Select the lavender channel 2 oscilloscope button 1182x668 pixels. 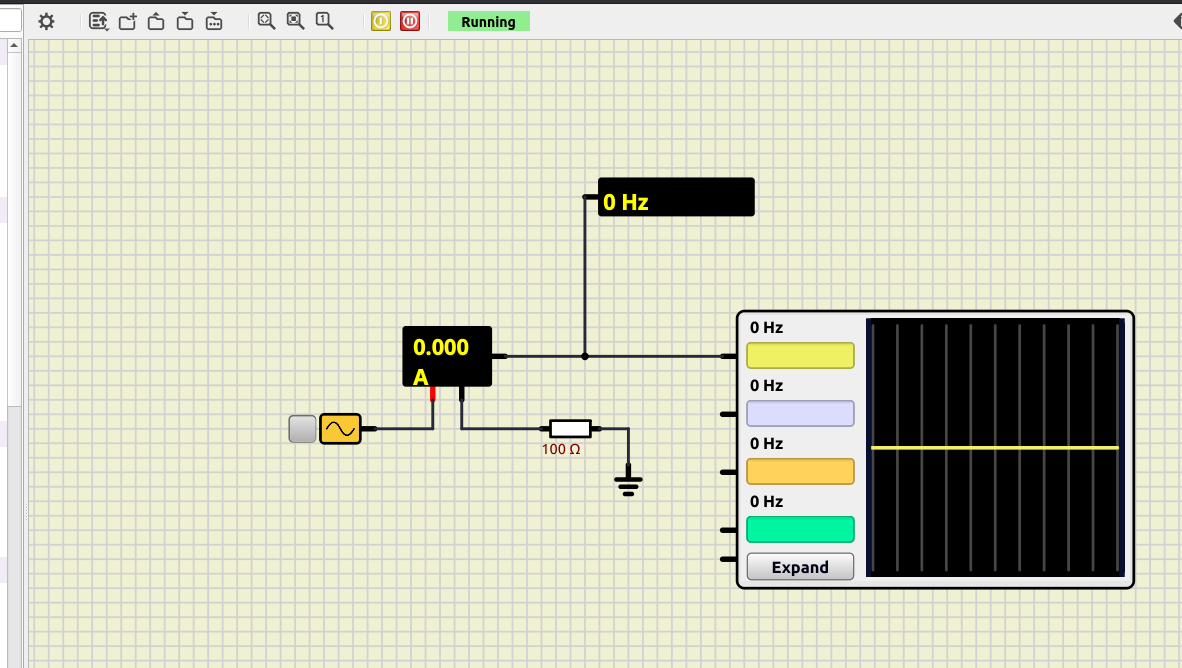pos(800,414)
